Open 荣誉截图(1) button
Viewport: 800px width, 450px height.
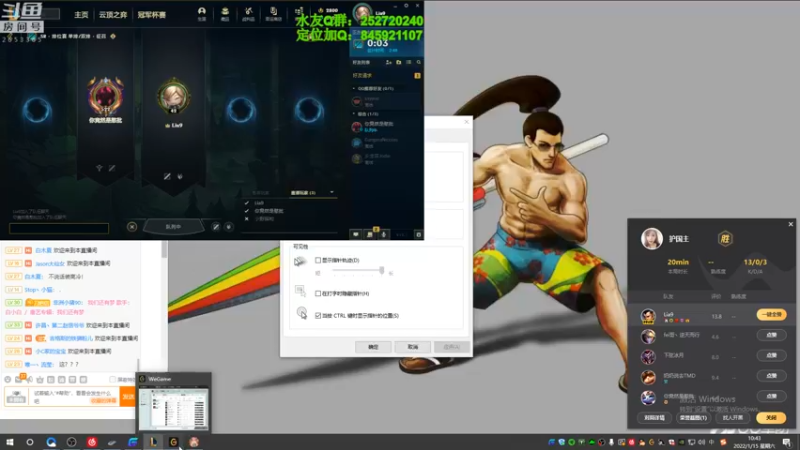pyautogui.click(x=693, y=418)
